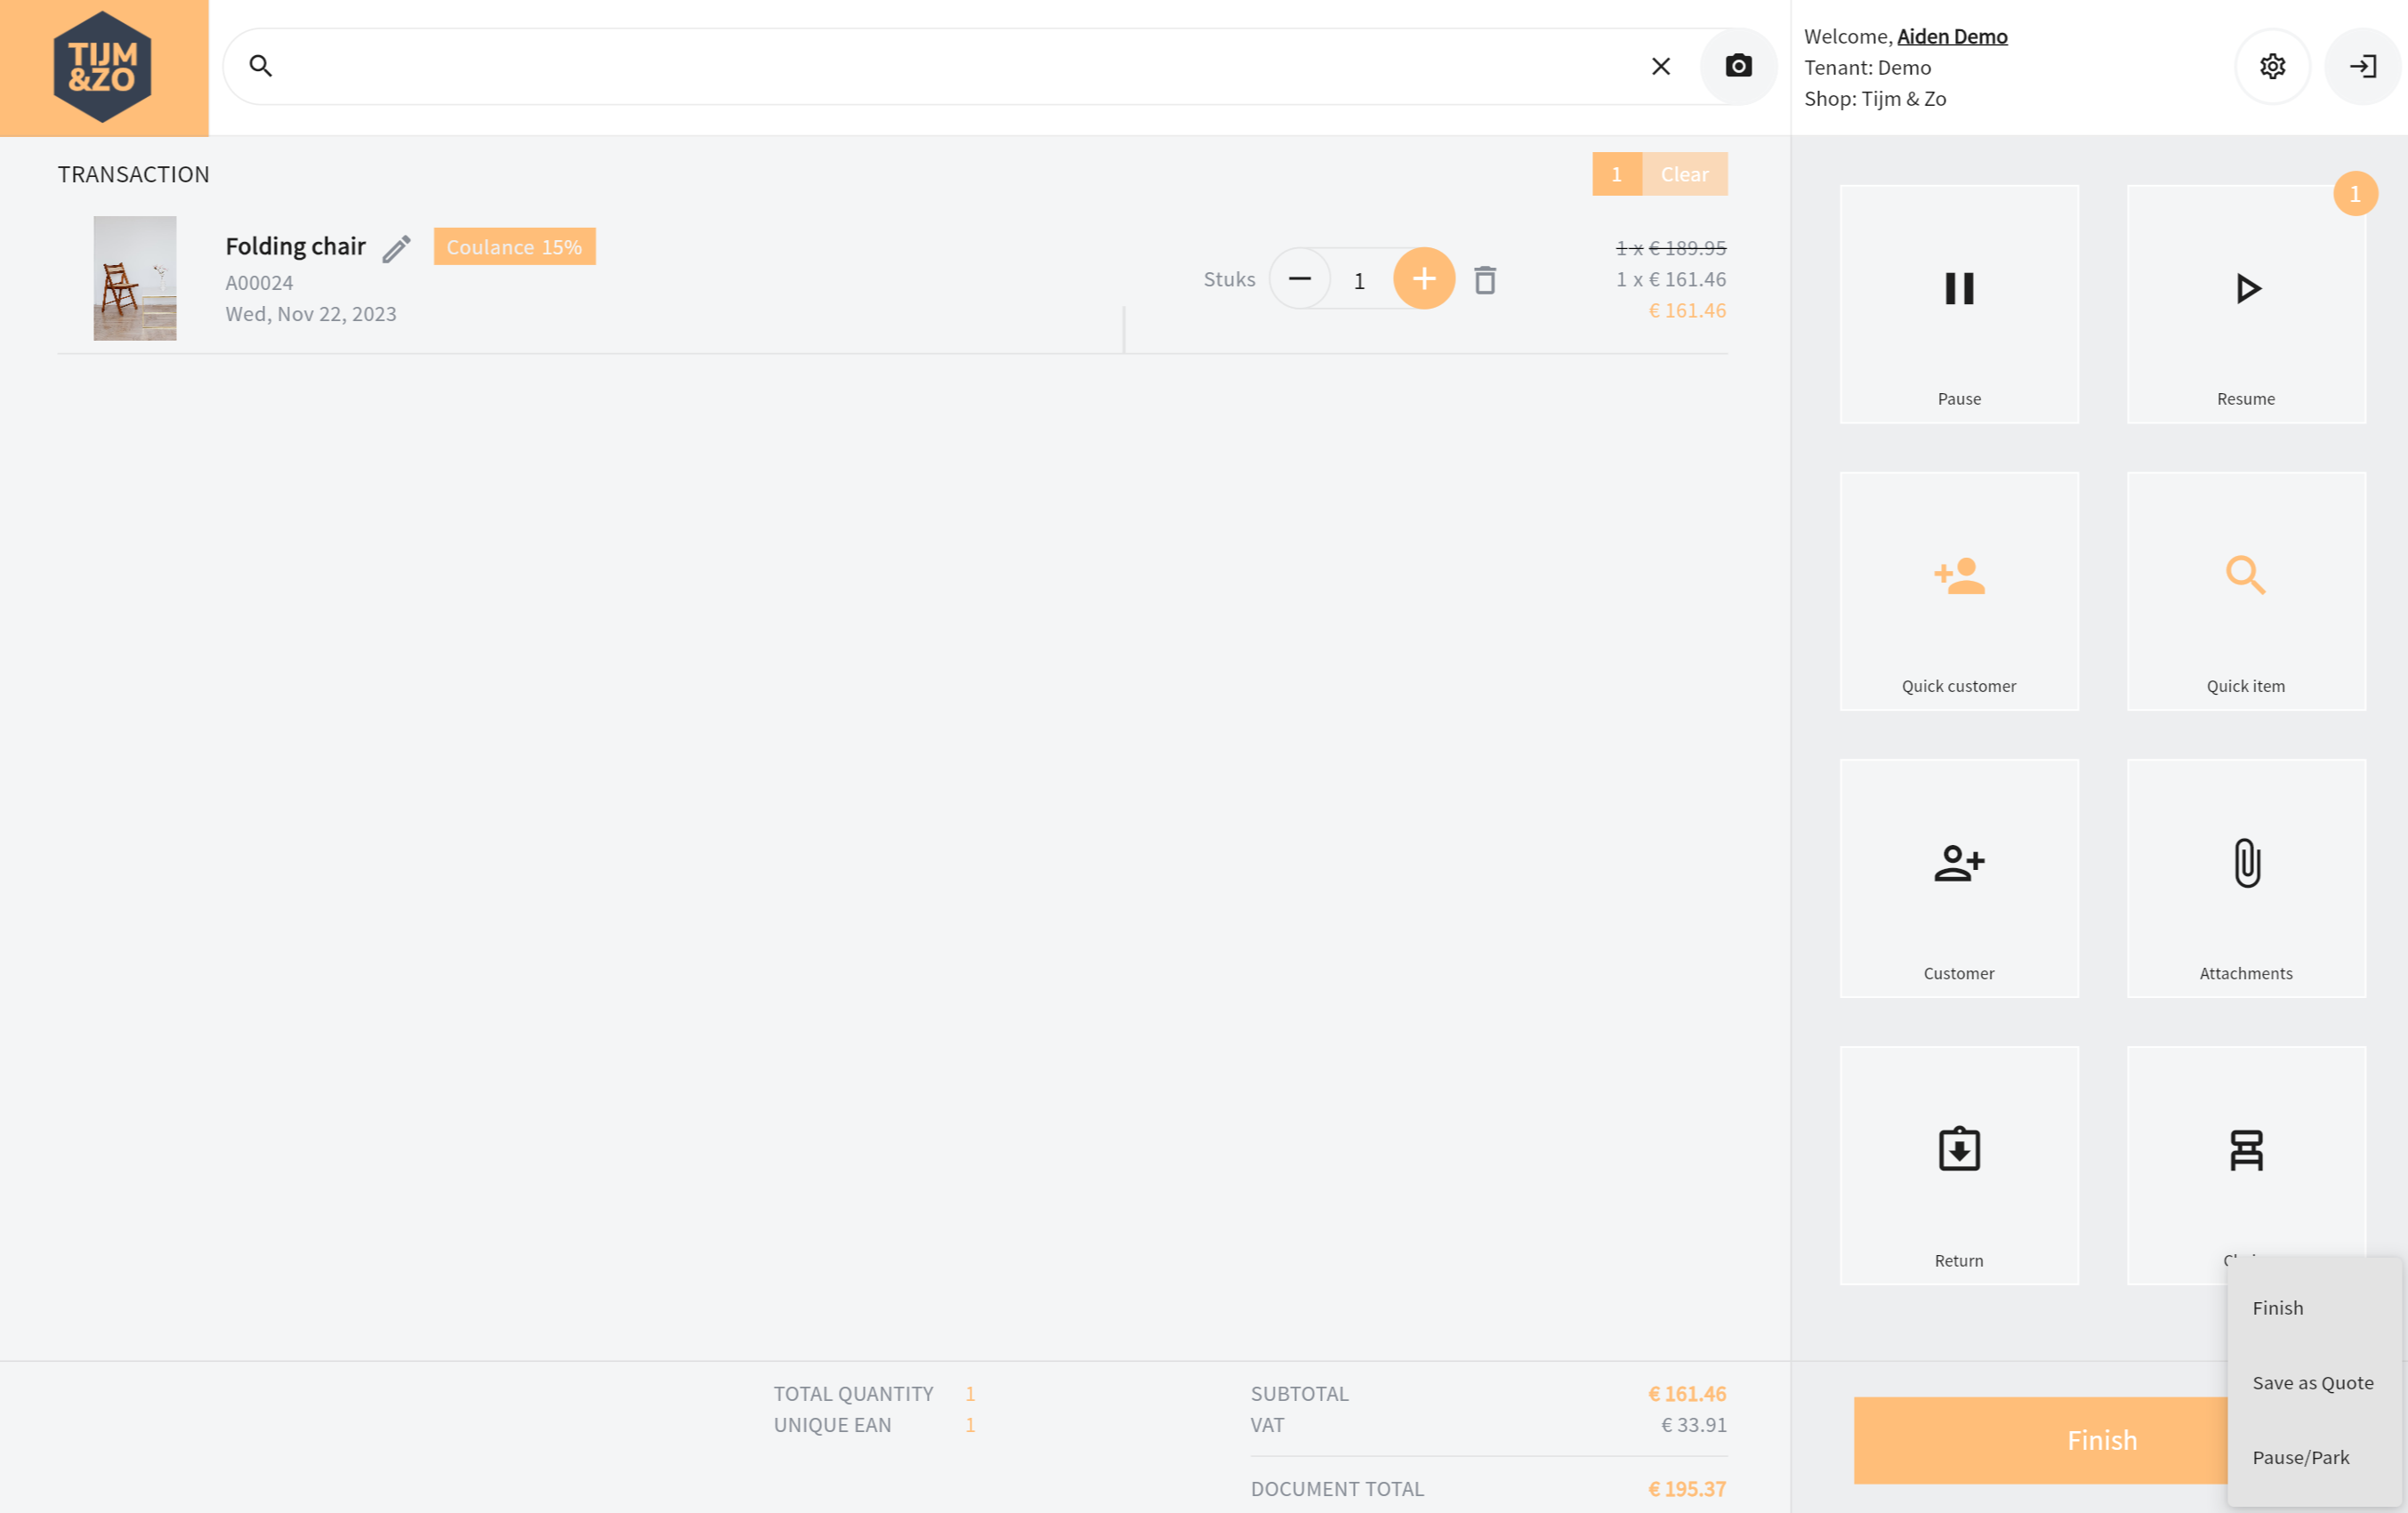Viewport: 2408px width, 1513px height.
Task: Click the chair icon tile
Action: click(x=2245, y=1150)
